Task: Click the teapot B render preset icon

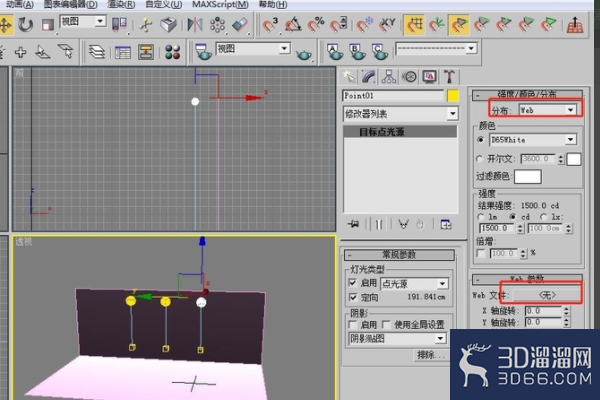Action: pos(357,52)
